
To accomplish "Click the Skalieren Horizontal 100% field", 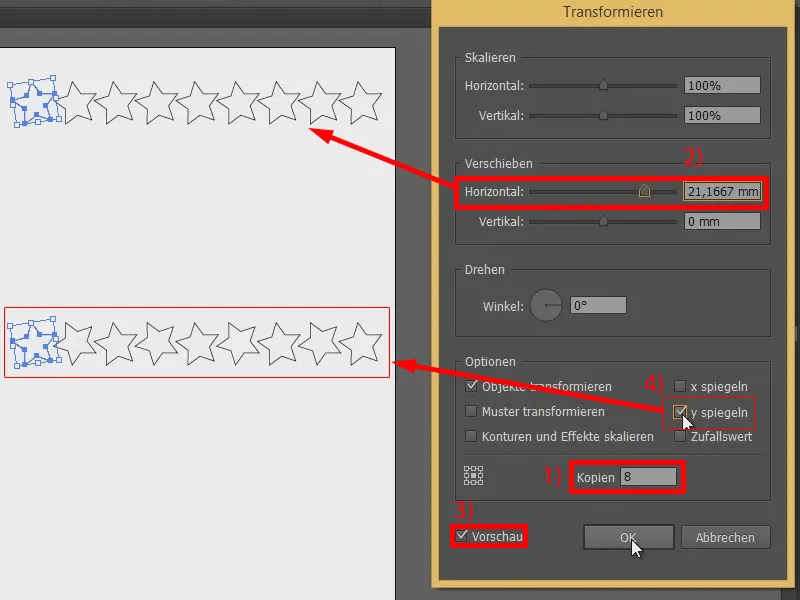I will (722, 85).
